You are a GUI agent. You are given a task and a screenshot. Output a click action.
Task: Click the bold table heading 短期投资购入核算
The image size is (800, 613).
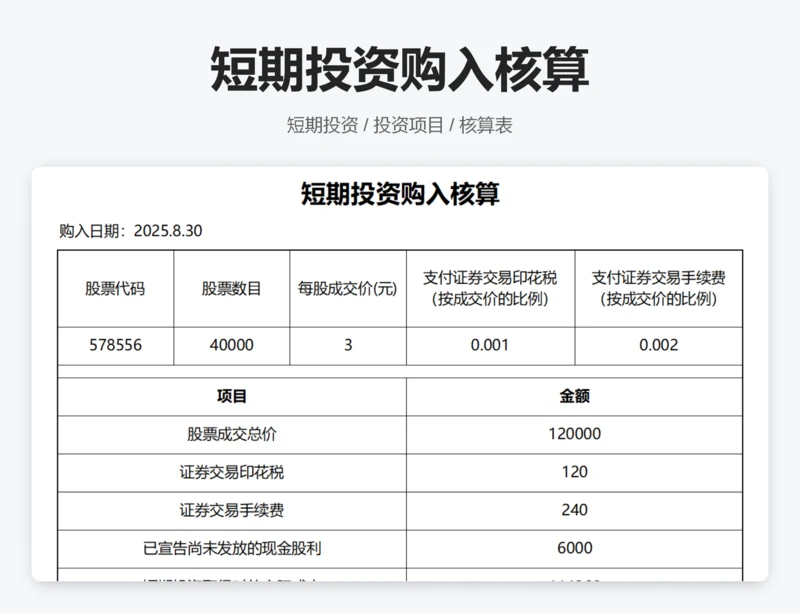click(x=400, y=194)
